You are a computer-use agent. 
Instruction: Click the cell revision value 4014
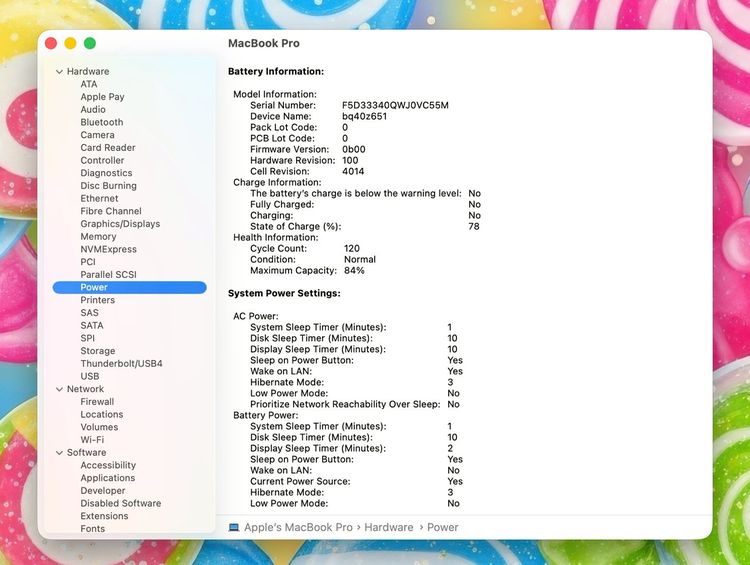(x=353, y=171)
